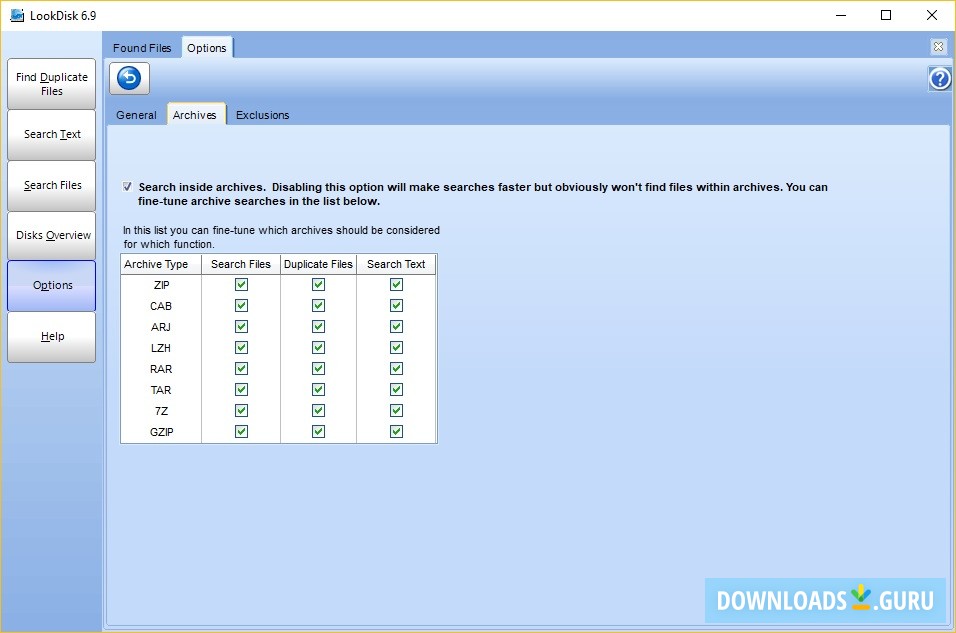The image size is (956, 633).
Task: Uncheck ZIP under Search Files
Action: click(x=241, y=285)
